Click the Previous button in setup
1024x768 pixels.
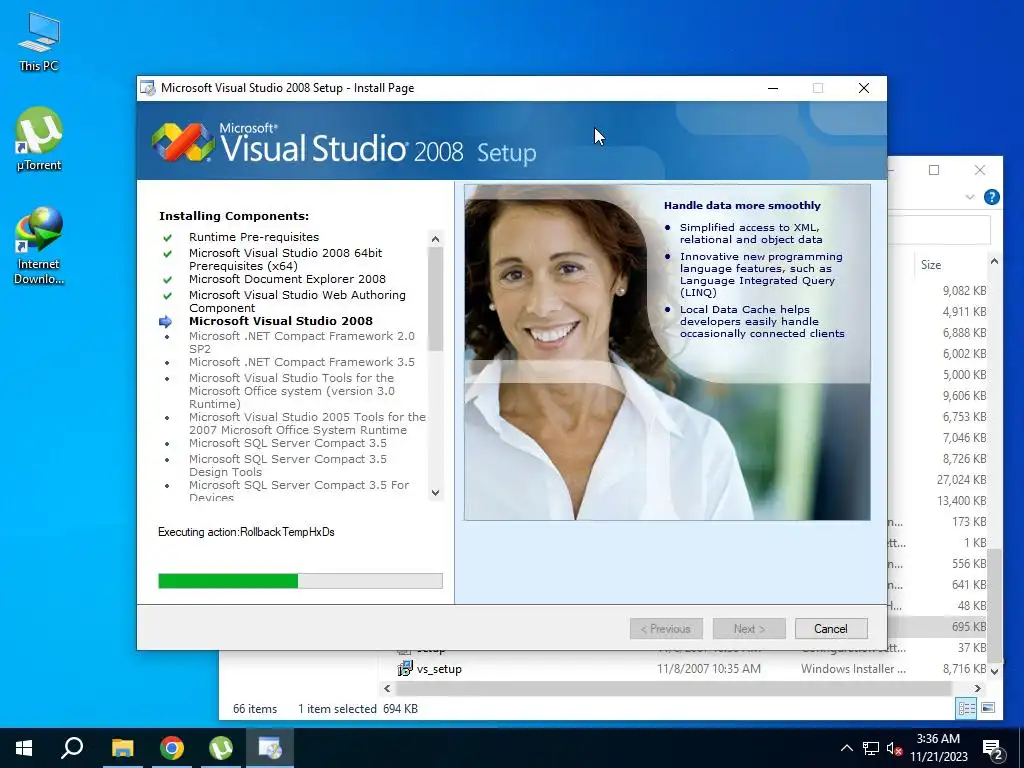[x=666, y=628]
